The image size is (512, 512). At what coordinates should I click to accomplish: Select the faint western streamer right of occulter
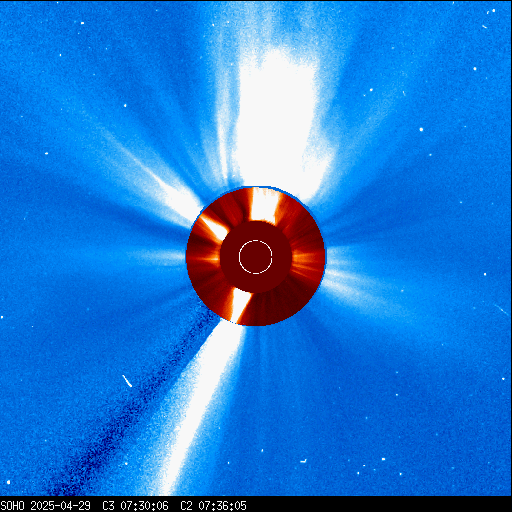click(360, 287)
